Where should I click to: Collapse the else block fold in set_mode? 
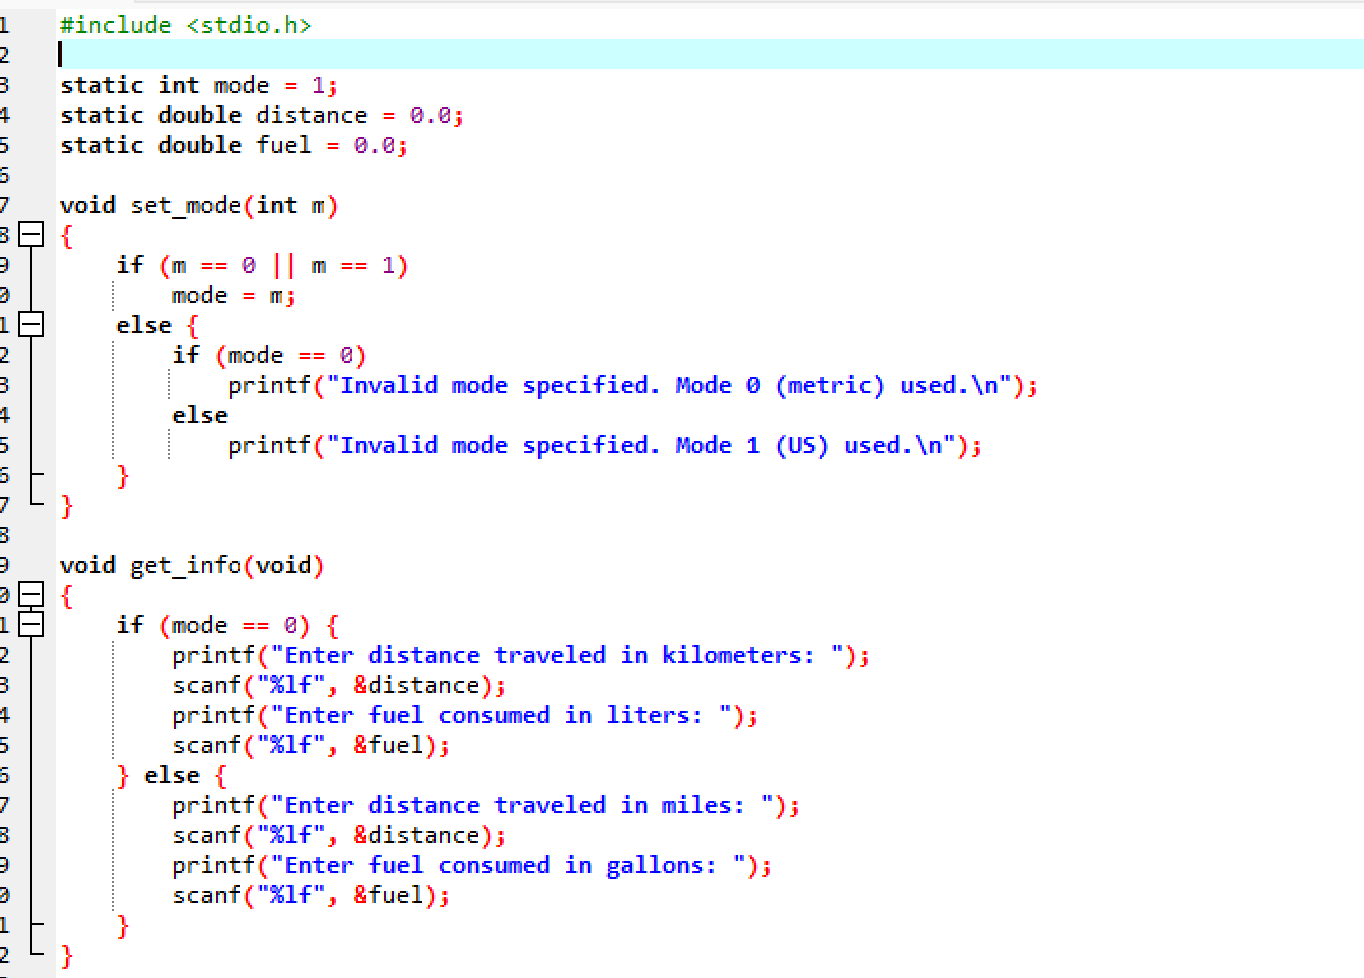point(32,325)
